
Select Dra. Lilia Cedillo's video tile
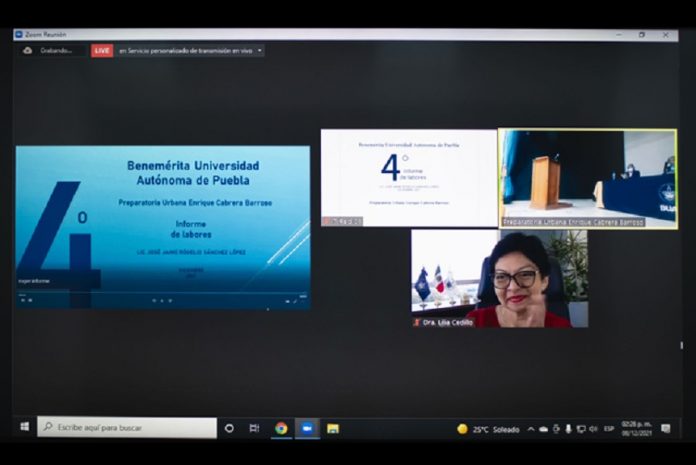499,278
